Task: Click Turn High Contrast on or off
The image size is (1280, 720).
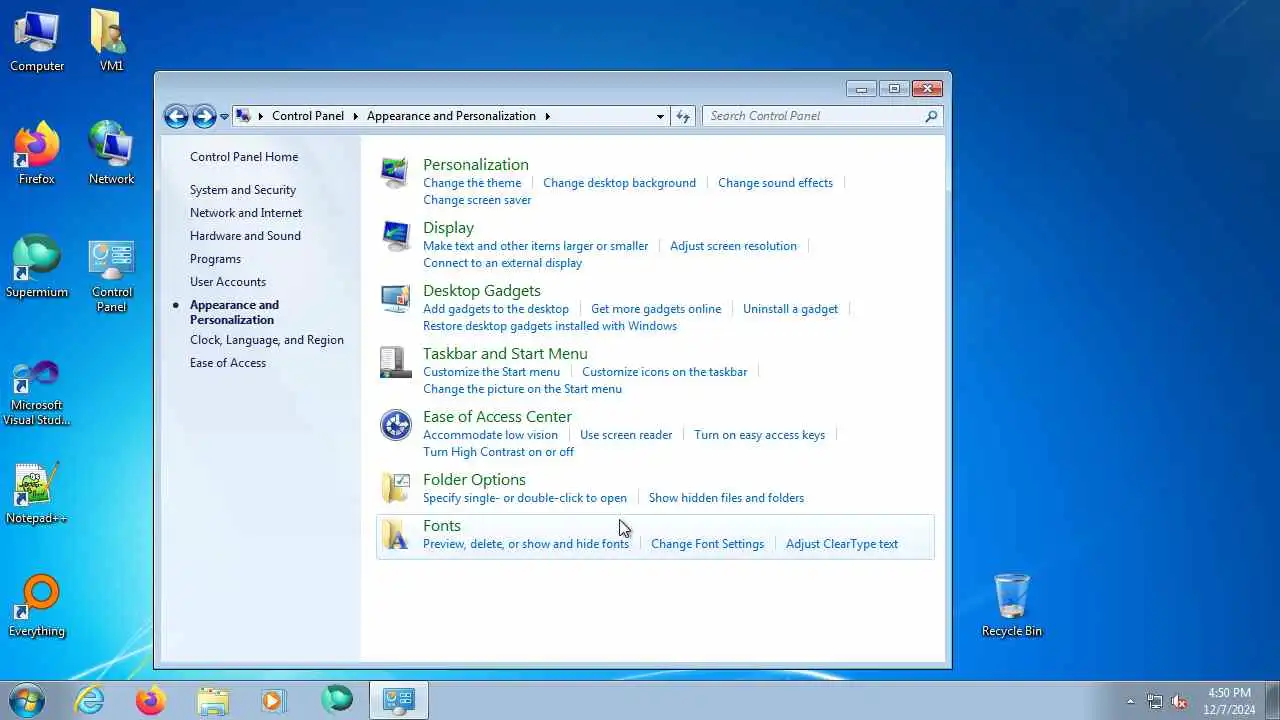Action: pyautogui.click(x=498, y=452)
